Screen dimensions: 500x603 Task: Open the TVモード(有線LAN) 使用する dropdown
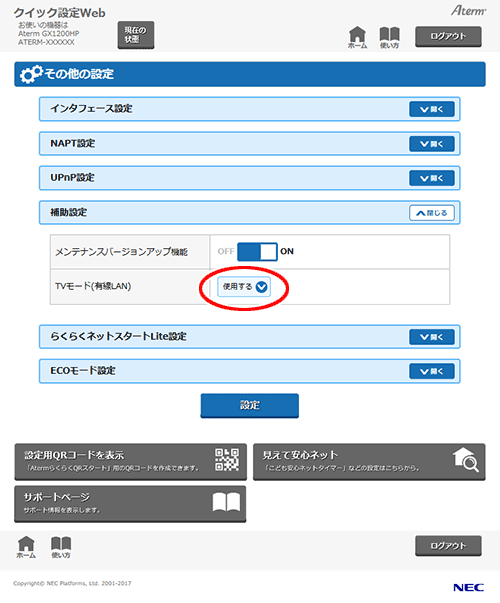244,287
